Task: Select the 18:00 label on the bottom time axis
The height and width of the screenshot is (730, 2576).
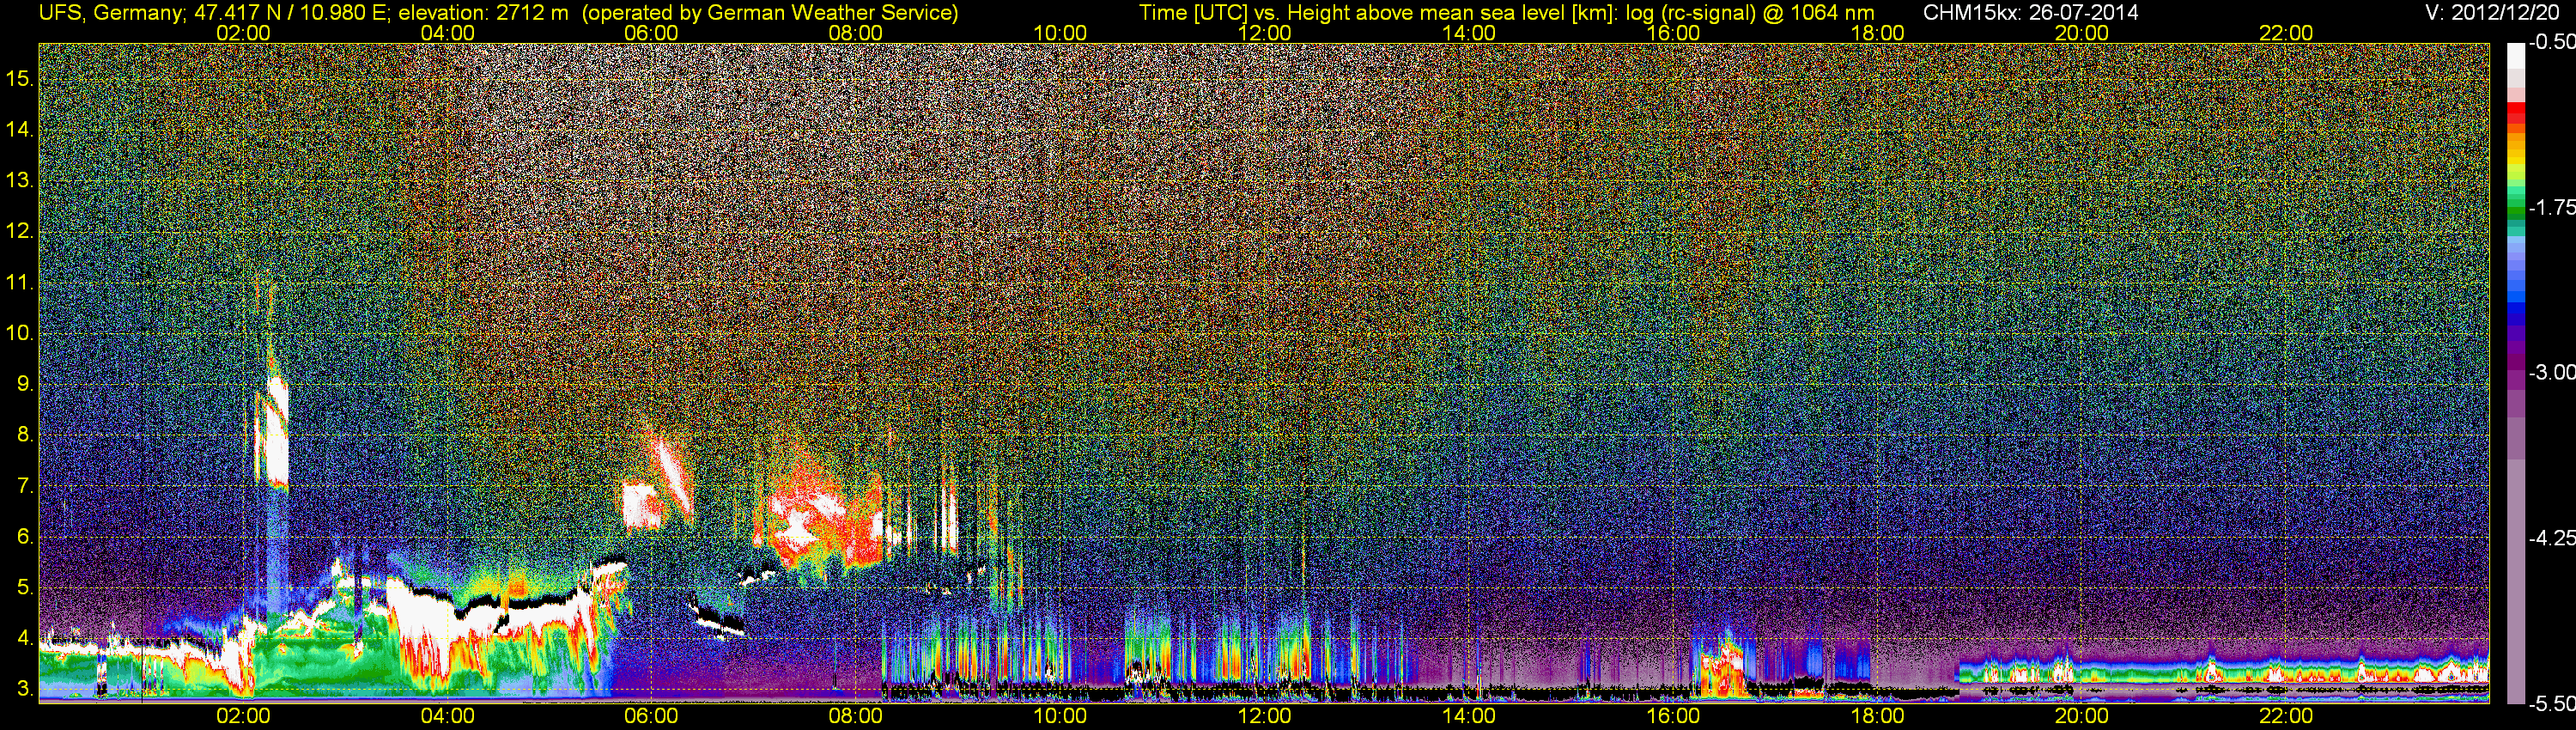Action: 1877,716
